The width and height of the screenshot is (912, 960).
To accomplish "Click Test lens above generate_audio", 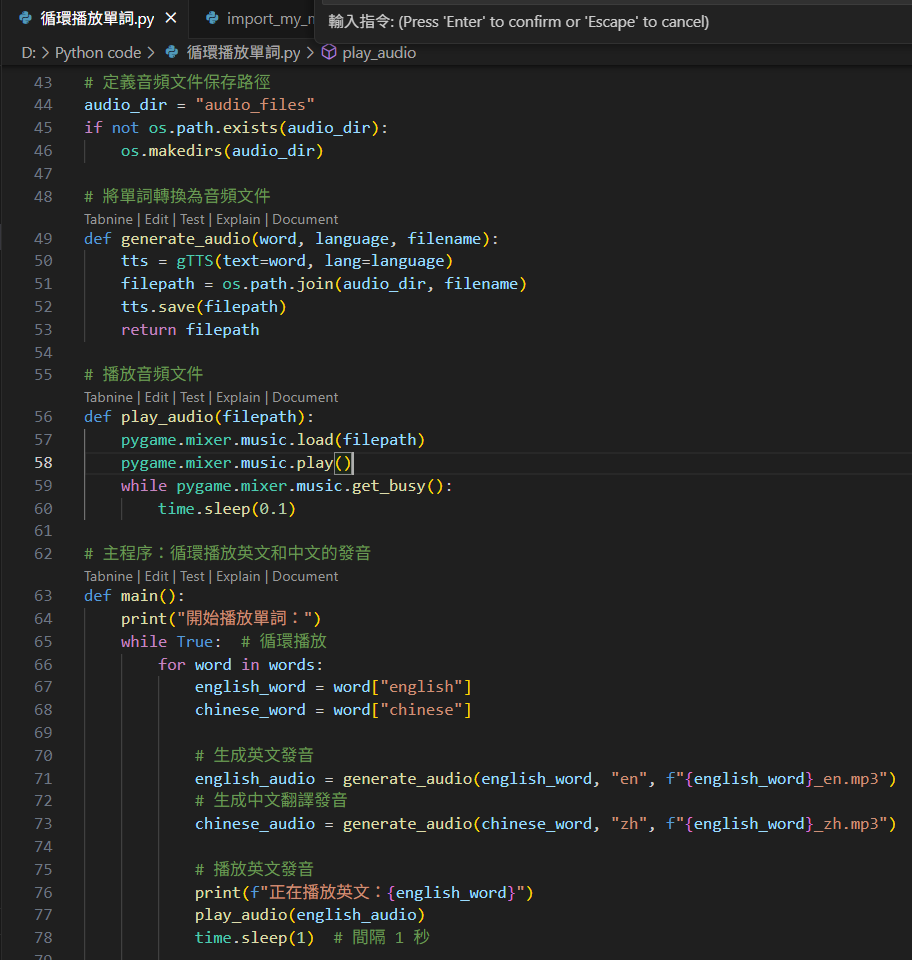I will (192, 219).
